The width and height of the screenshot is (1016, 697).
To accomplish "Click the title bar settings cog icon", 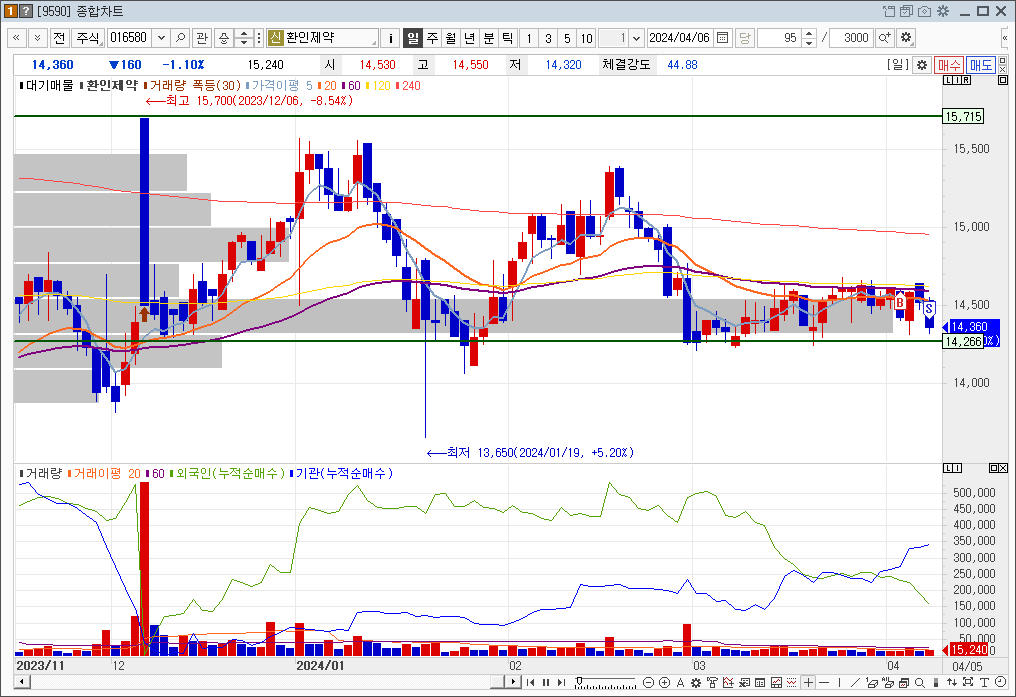I will tap(943, 11).
